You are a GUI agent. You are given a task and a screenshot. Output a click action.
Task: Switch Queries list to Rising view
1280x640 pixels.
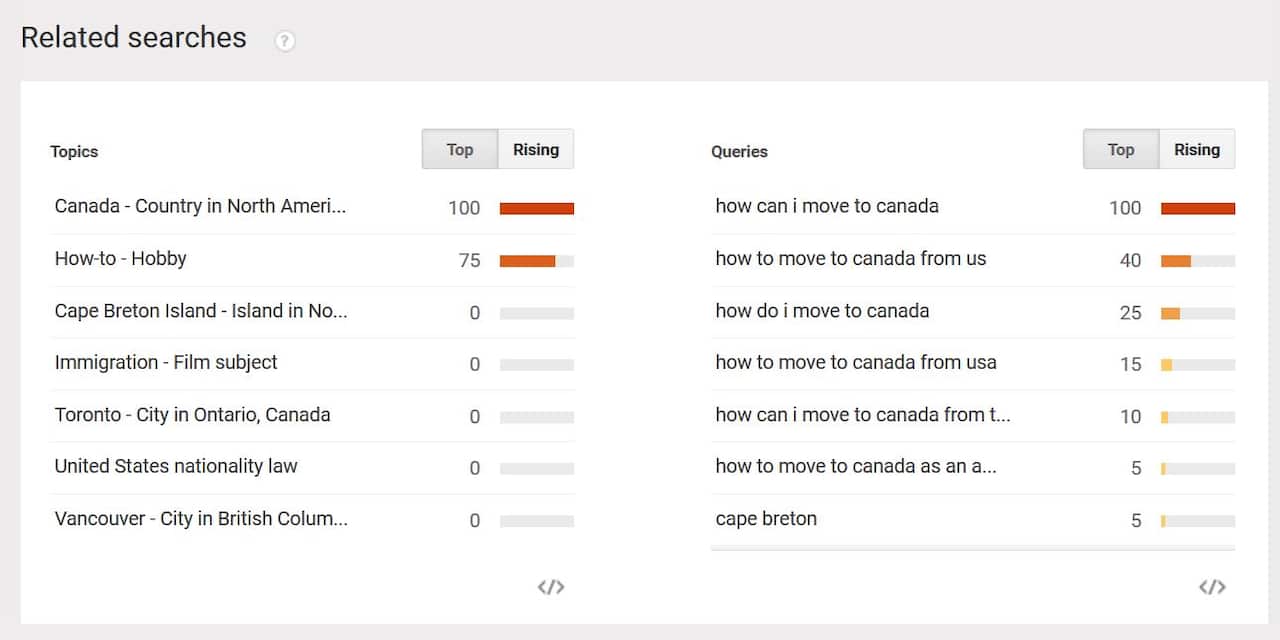pyautogui.click(x=1197, y=149)
